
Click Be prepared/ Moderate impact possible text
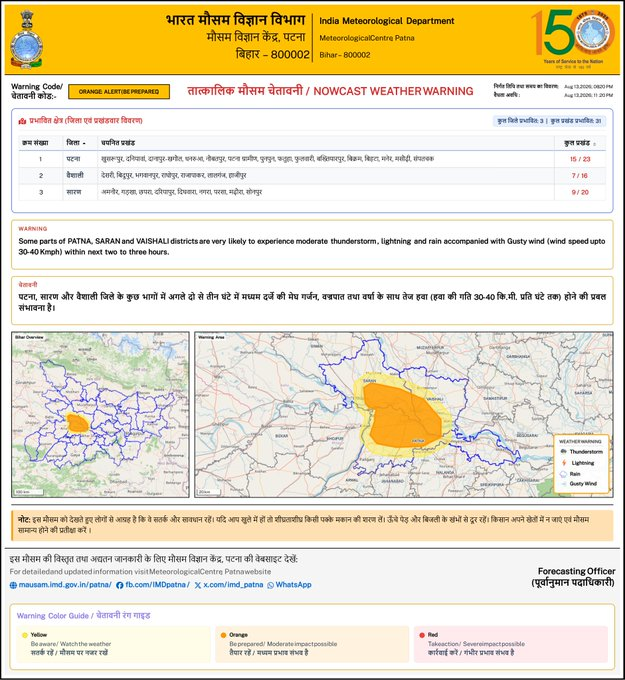[283, 644]
